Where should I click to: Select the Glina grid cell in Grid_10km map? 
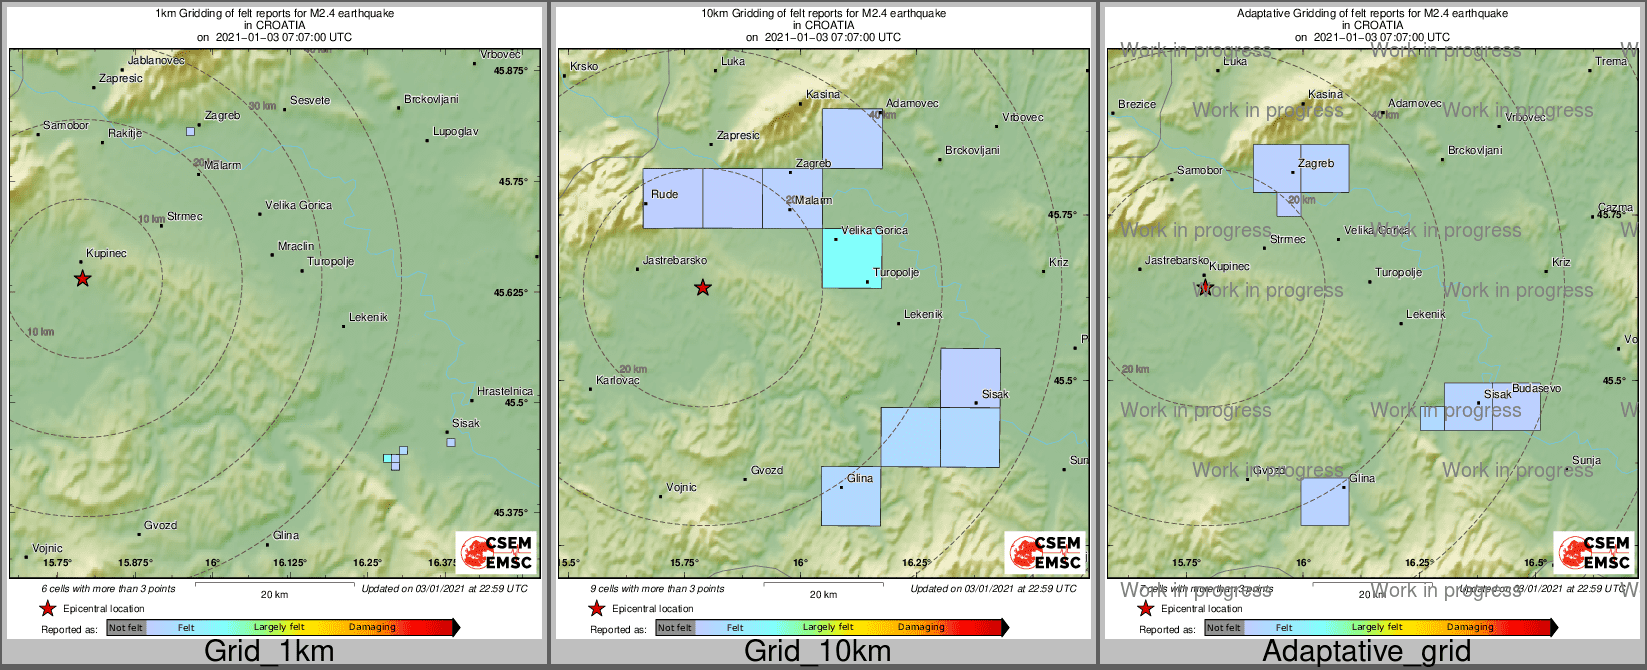click(x=851, y=496)
